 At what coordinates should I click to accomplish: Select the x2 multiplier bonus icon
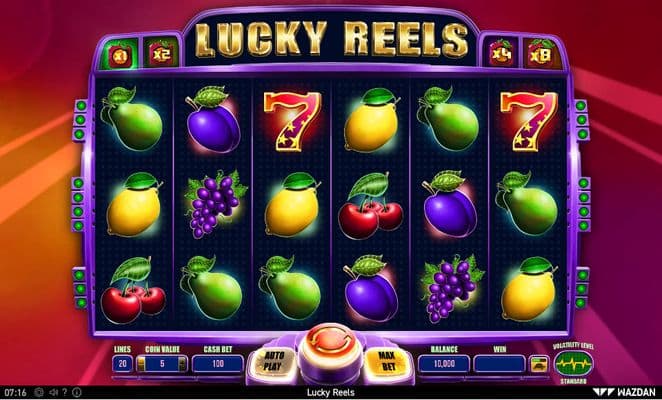pos(161,53)
